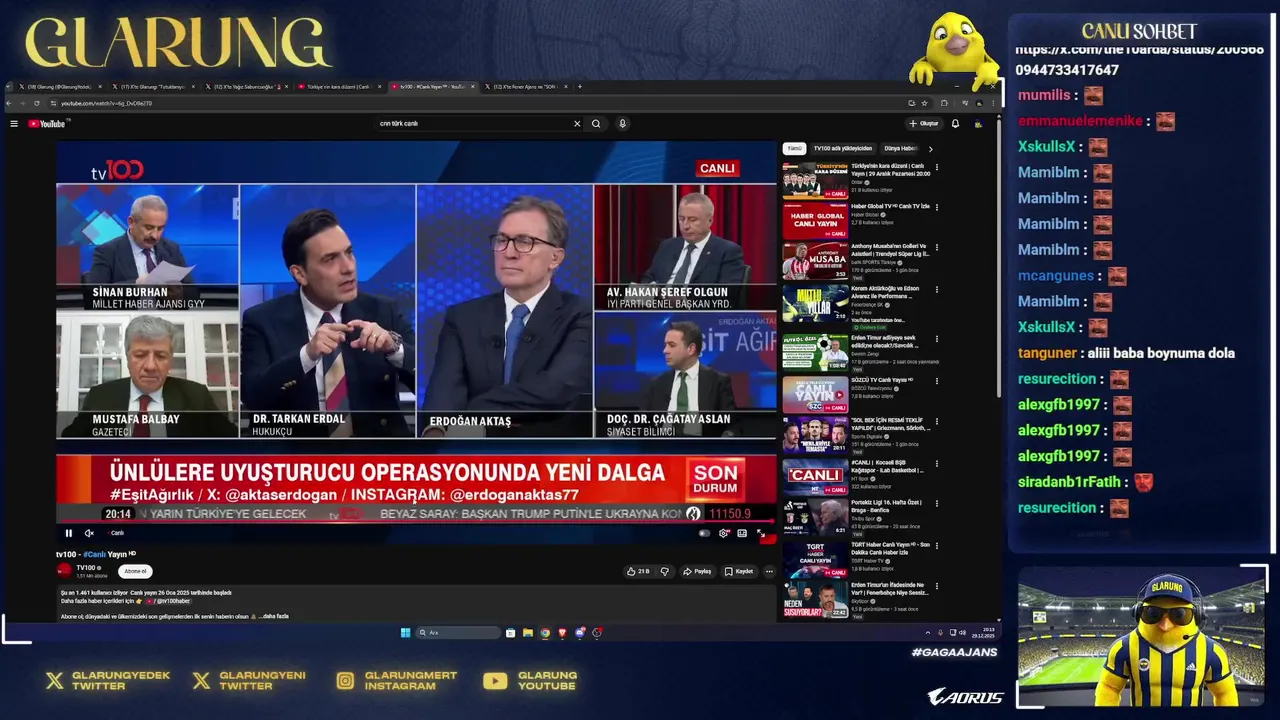Open Anthony Musaba goller video thumbnail

(815, 262)
